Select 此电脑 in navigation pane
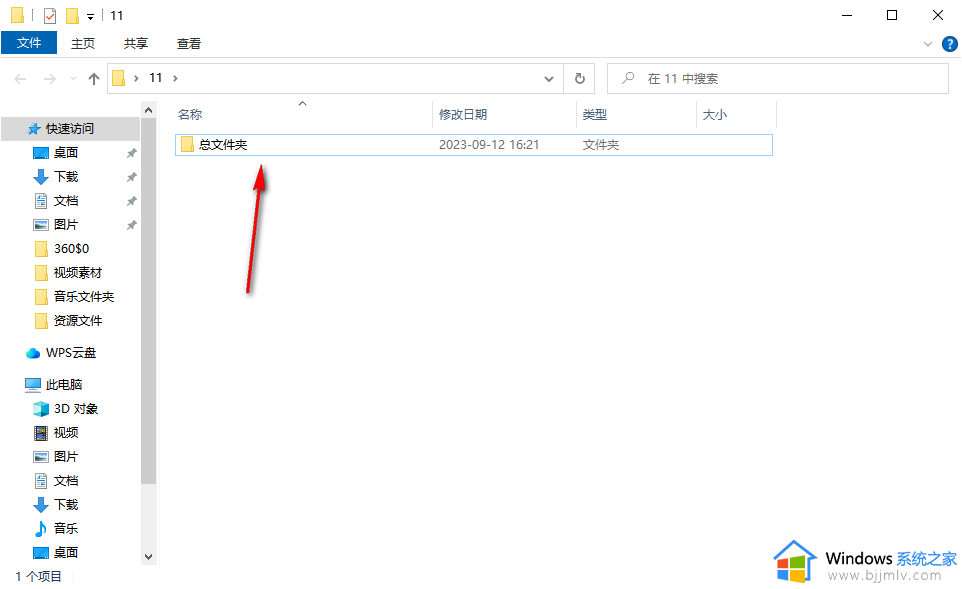 (64, 385)
